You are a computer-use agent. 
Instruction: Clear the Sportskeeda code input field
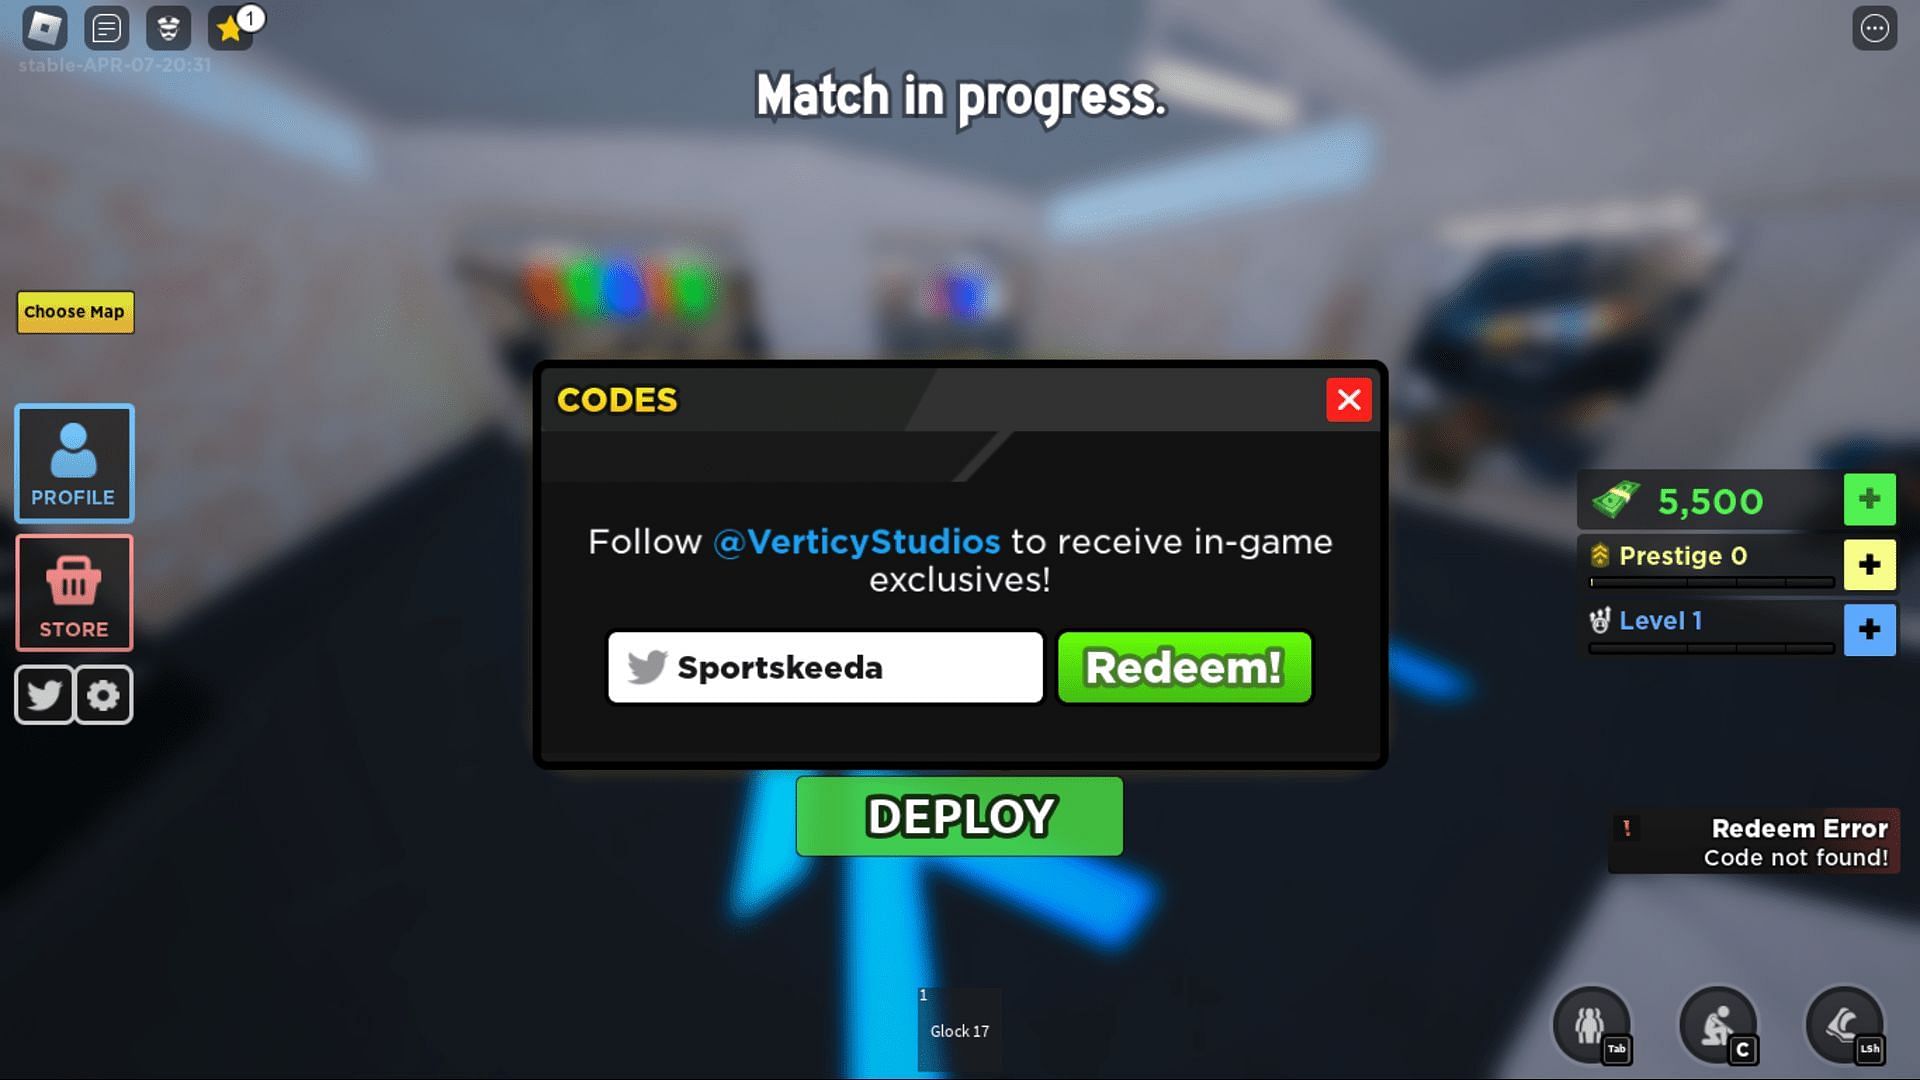[x=824, y=667]
